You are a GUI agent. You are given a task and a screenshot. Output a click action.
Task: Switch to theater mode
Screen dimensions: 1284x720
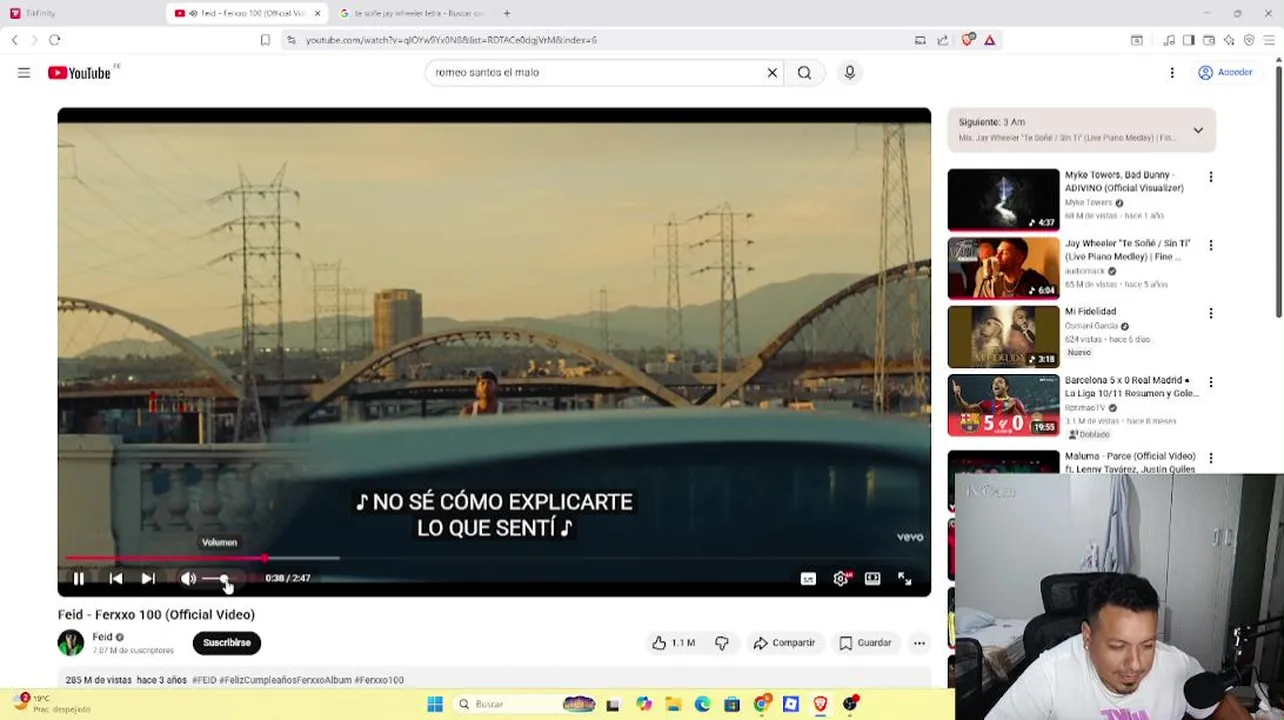pyautogui.click(x=873, y=578)
